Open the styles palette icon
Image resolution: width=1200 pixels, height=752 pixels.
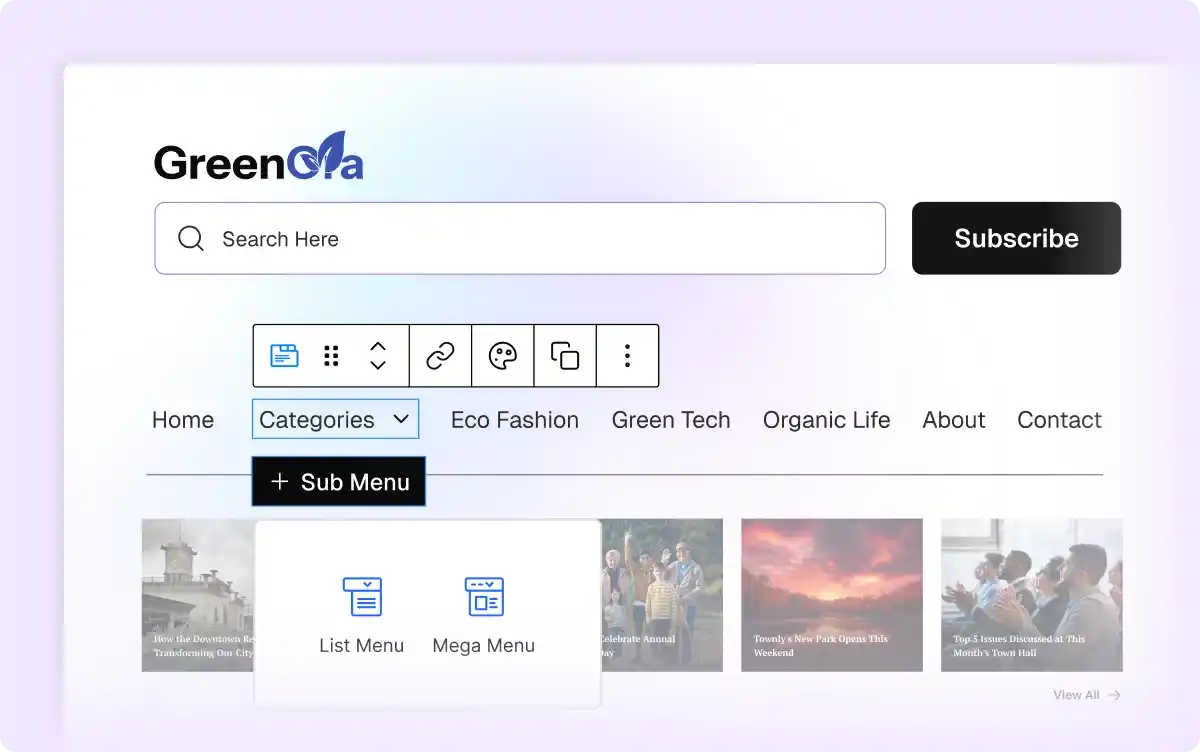(x=503, y=355)
